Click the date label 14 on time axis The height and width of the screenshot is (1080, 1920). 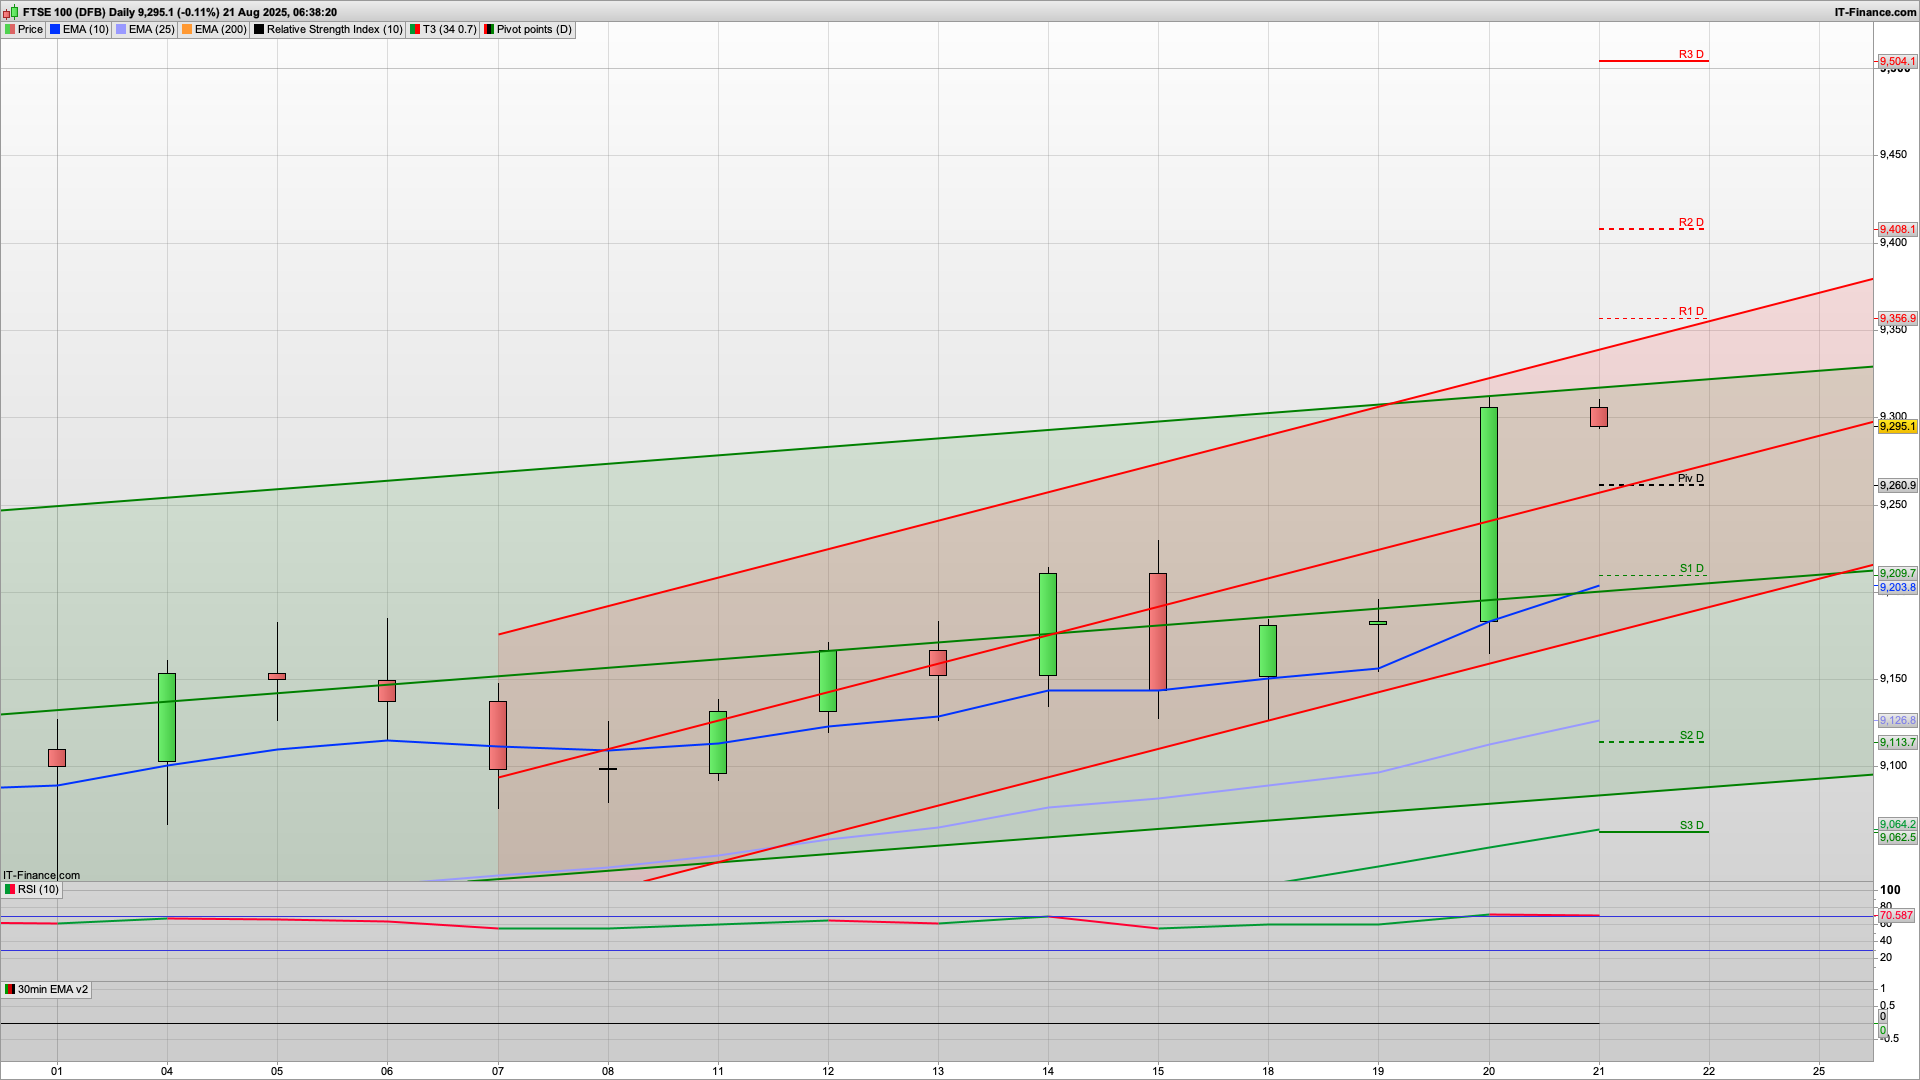click(1048, 1071)
